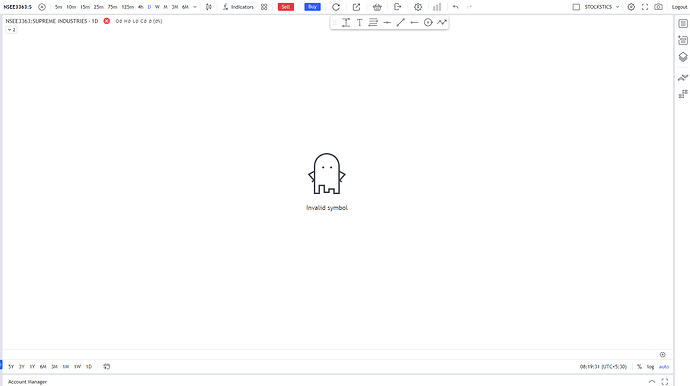Open the depth of market icon in right sidebar
The image size is (690, 386).
(683, 94)
